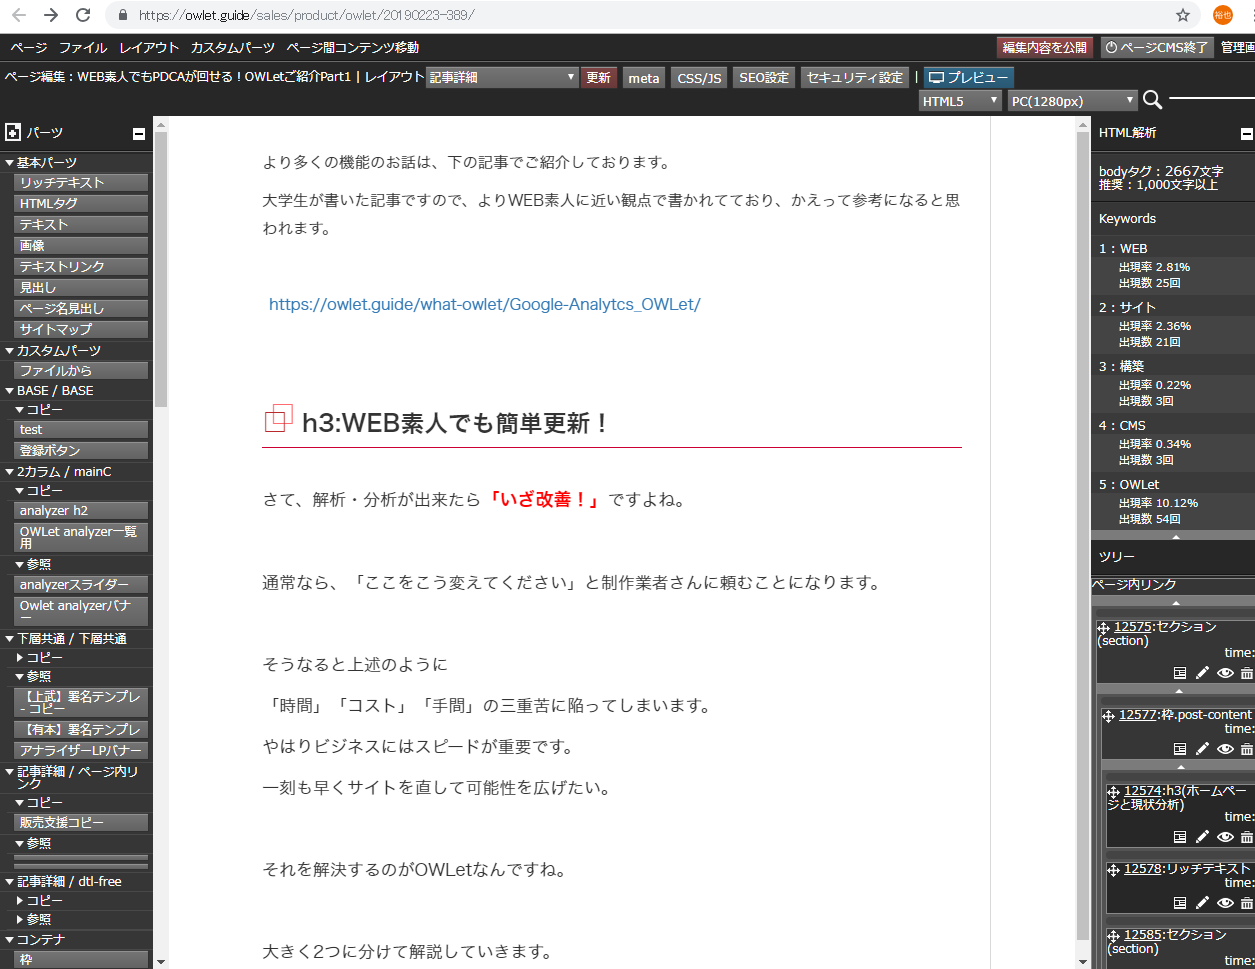Collapse the カスタムパーツ group
This screenshot has width=1255, height=969.
pos(10,350)
